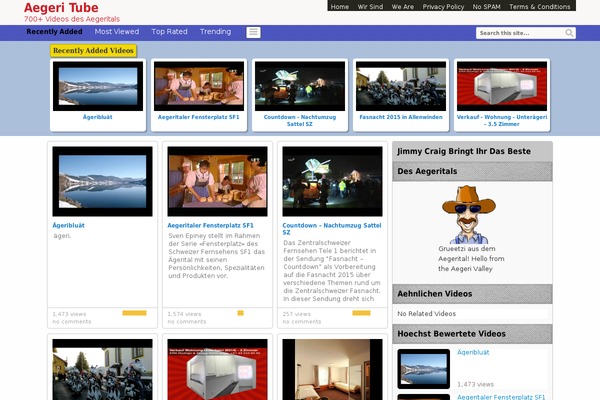Click '1,473 views' on the Ägeribluät card
The height and width of the screenshot is (400, 600).
tap(69, 314)
